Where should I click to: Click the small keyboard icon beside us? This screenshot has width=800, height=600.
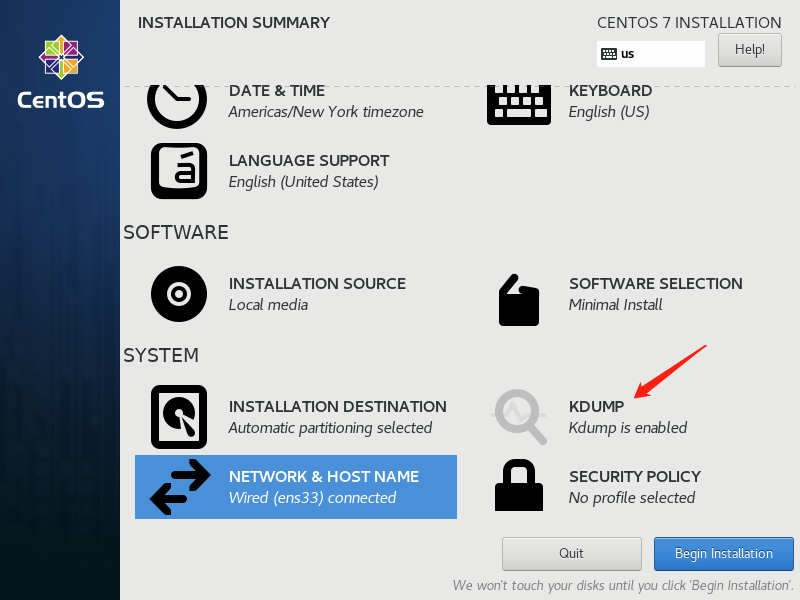coord(609,54)
